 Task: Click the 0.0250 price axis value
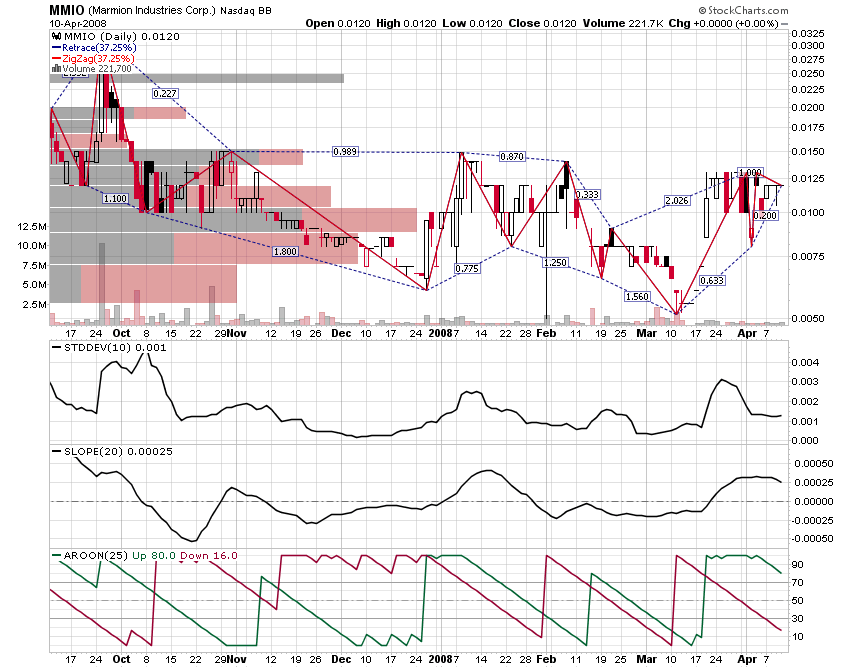[x=808, y=74]
